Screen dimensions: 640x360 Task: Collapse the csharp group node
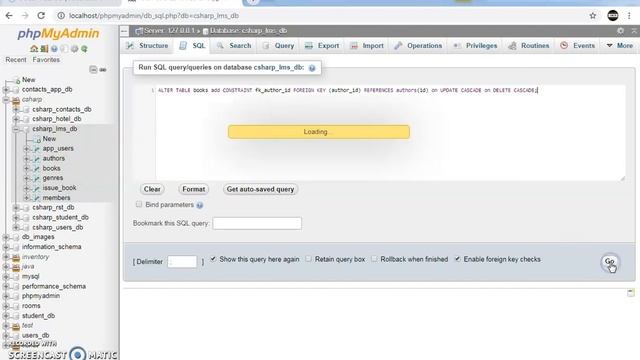tap(6, 99)
